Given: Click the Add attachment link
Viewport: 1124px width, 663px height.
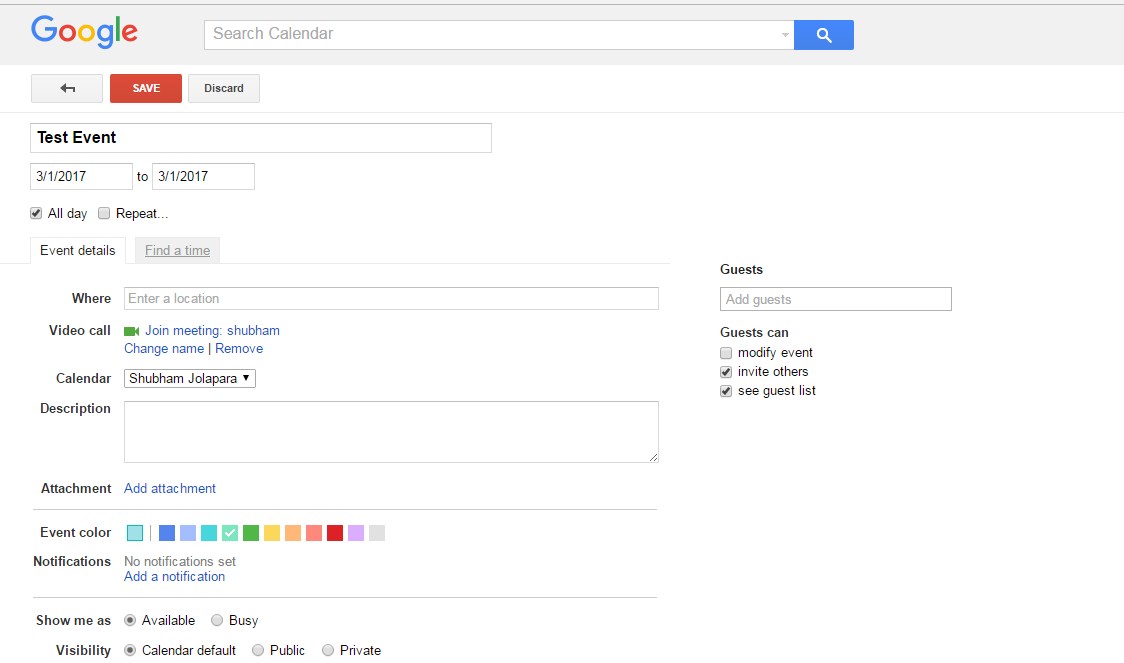Looking at the screenshot, I should 170,489.
